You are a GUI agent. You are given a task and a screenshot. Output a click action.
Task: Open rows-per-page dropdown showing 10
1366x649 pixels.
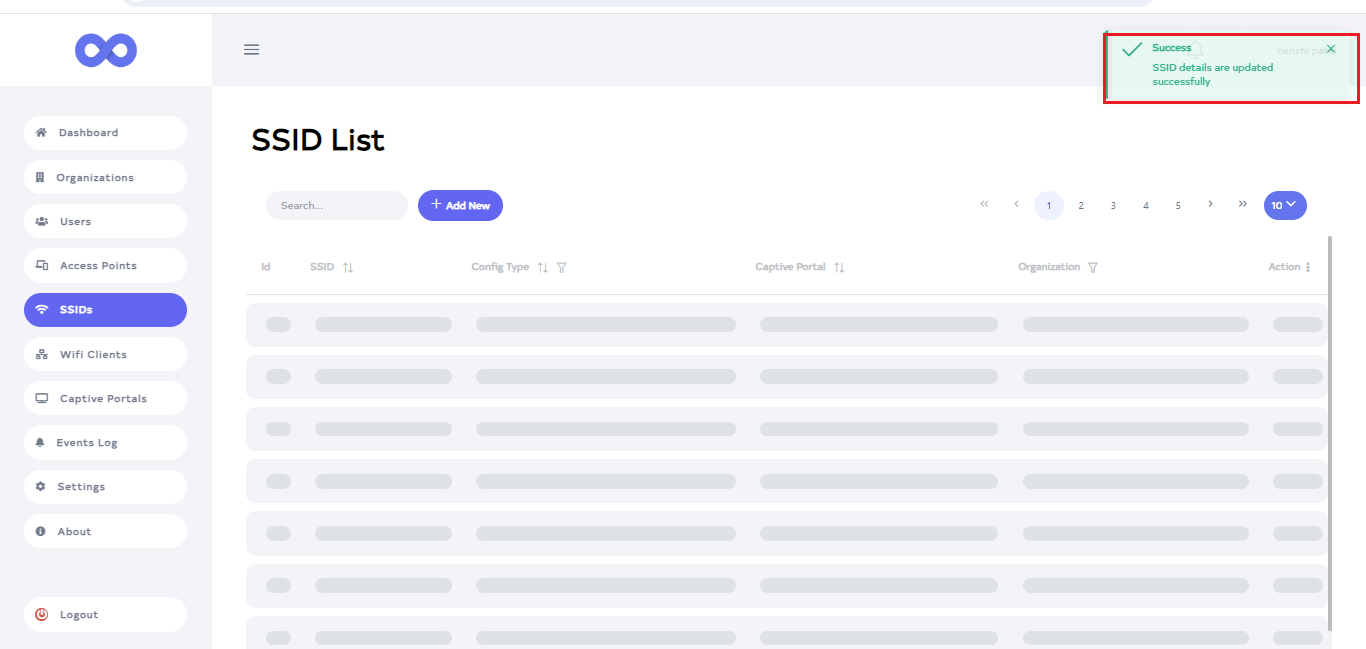tap(1285, 205)
